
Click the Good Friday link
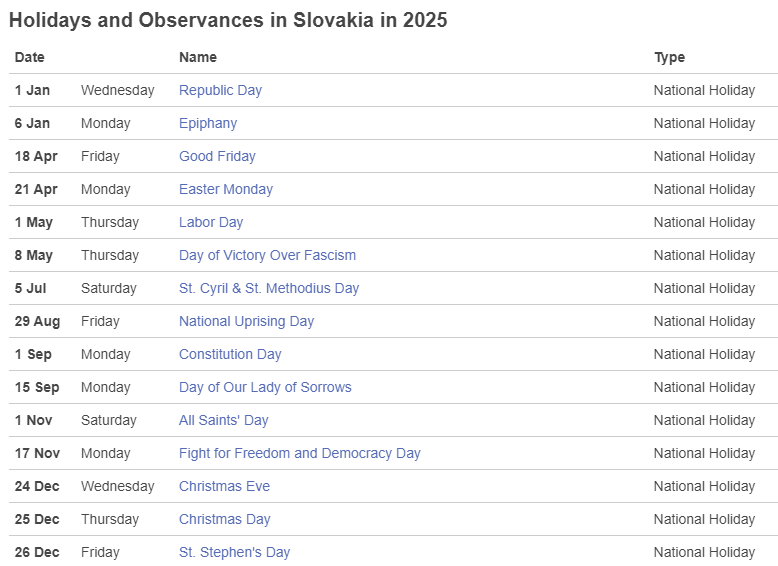[x=217, y=156]
